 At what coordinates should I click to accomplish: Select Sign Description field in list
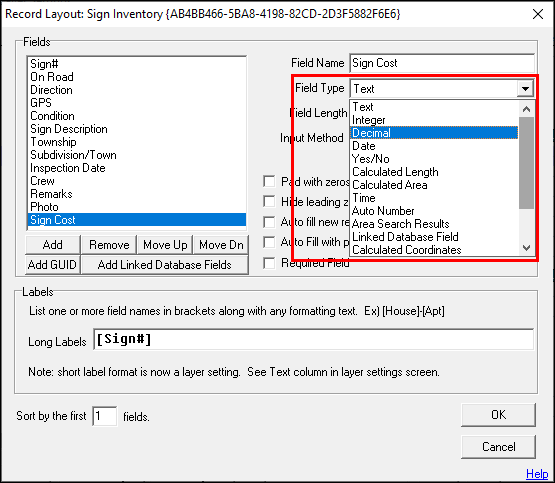tap(136, 129)
